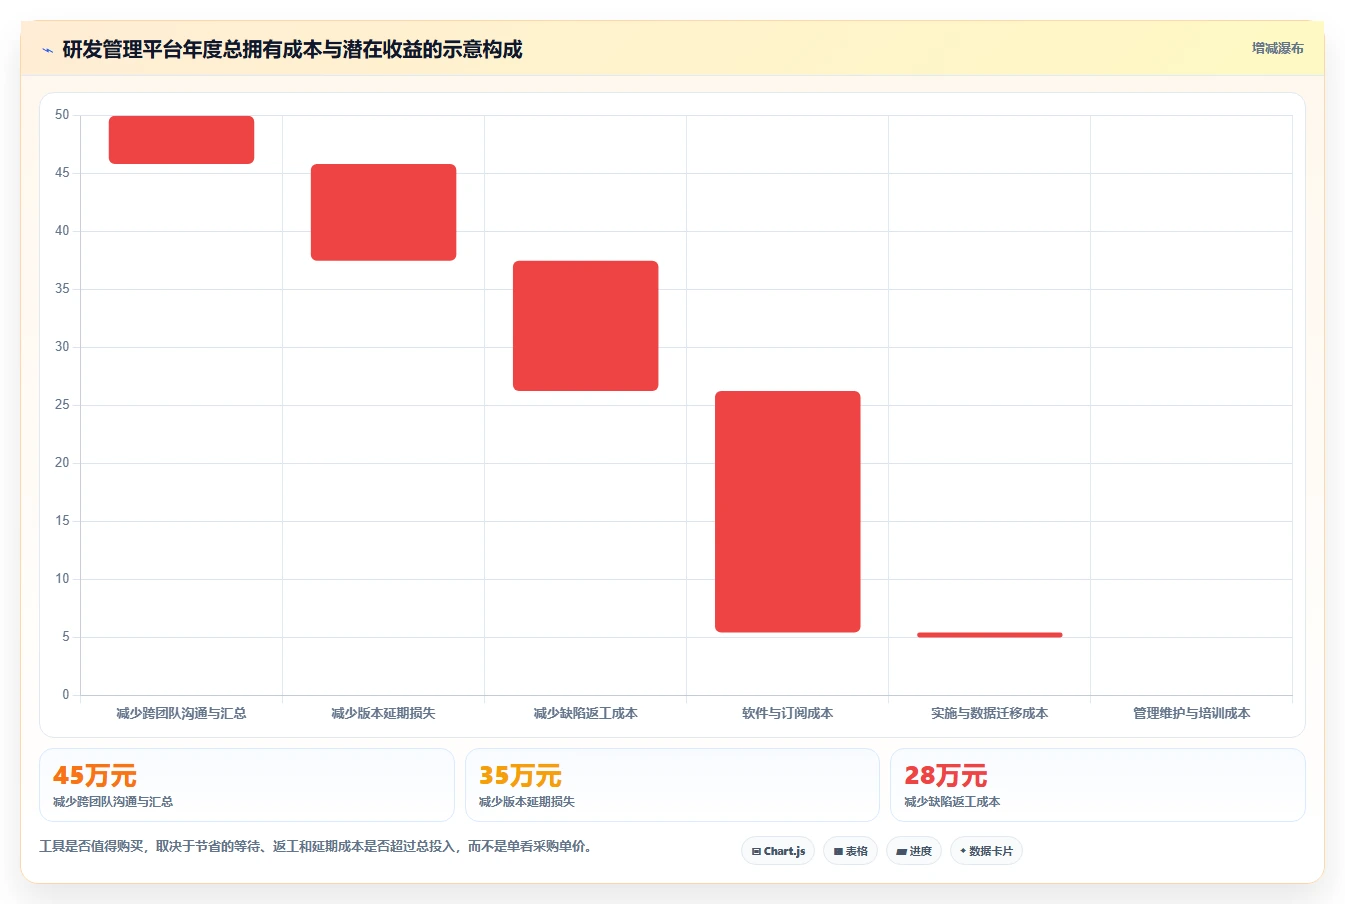Viewport: 1345px width, 904px height.
Task: Select the 表格 tag chip
Action: point(850,851)
